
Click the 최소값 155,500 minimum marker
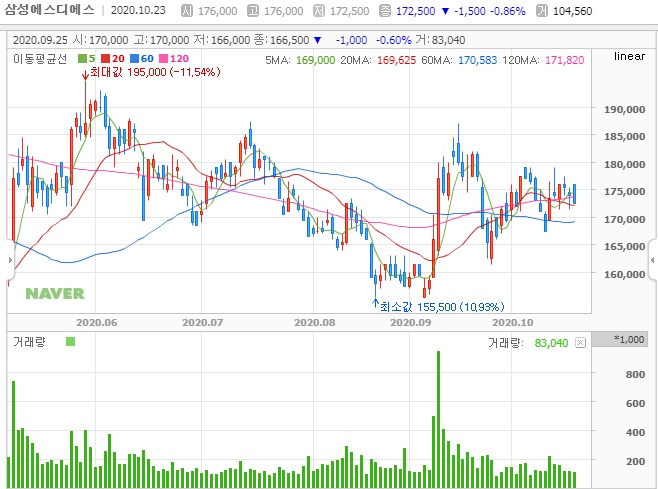click(439, 307)
